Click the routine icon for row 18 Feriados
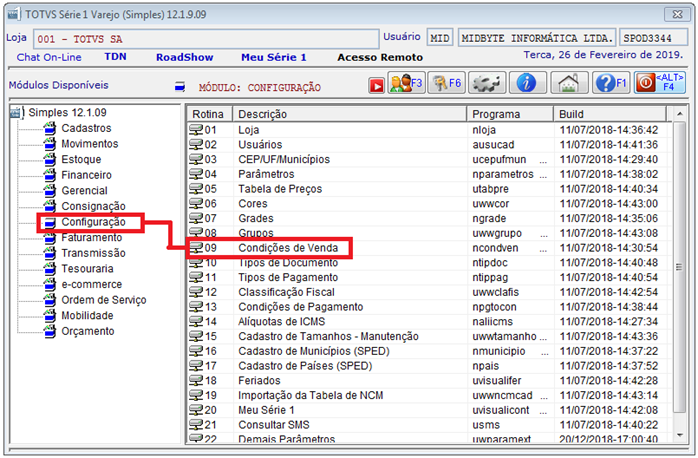Image resolution: width=698 pixels, height=458 pixels. click(196, 380)
